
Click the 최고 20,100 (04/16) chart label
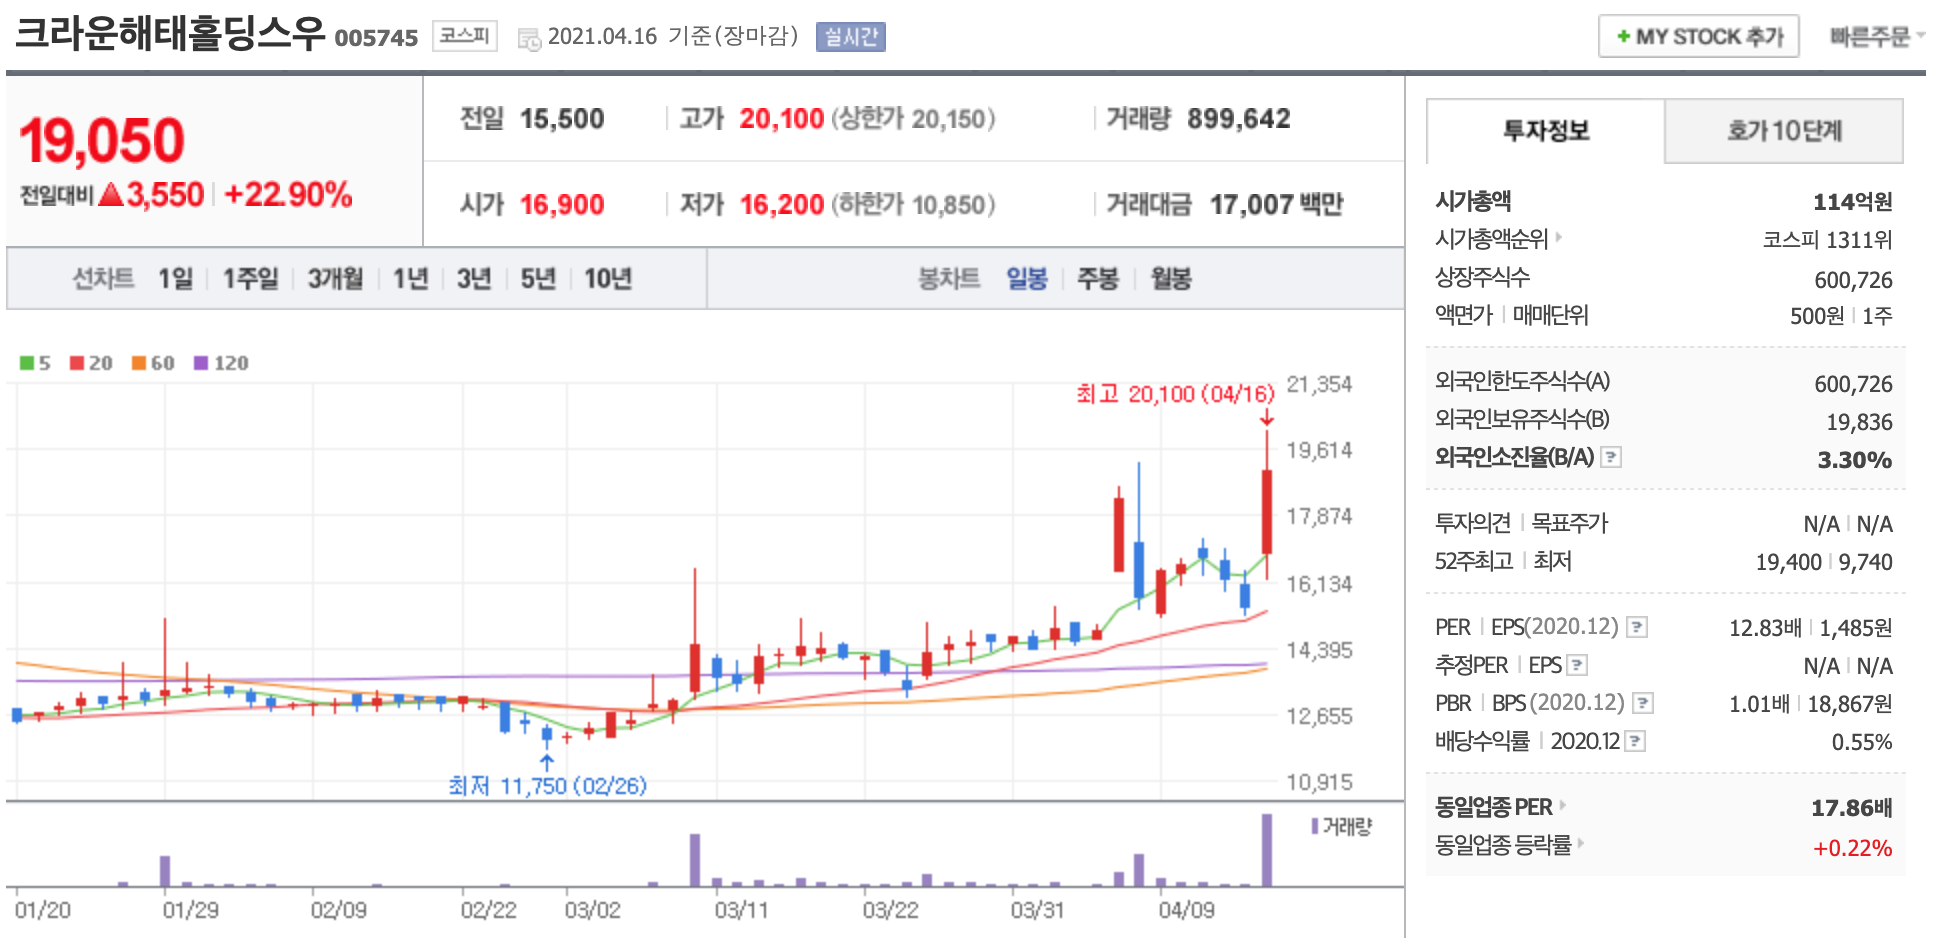[x=1176, y=394]
